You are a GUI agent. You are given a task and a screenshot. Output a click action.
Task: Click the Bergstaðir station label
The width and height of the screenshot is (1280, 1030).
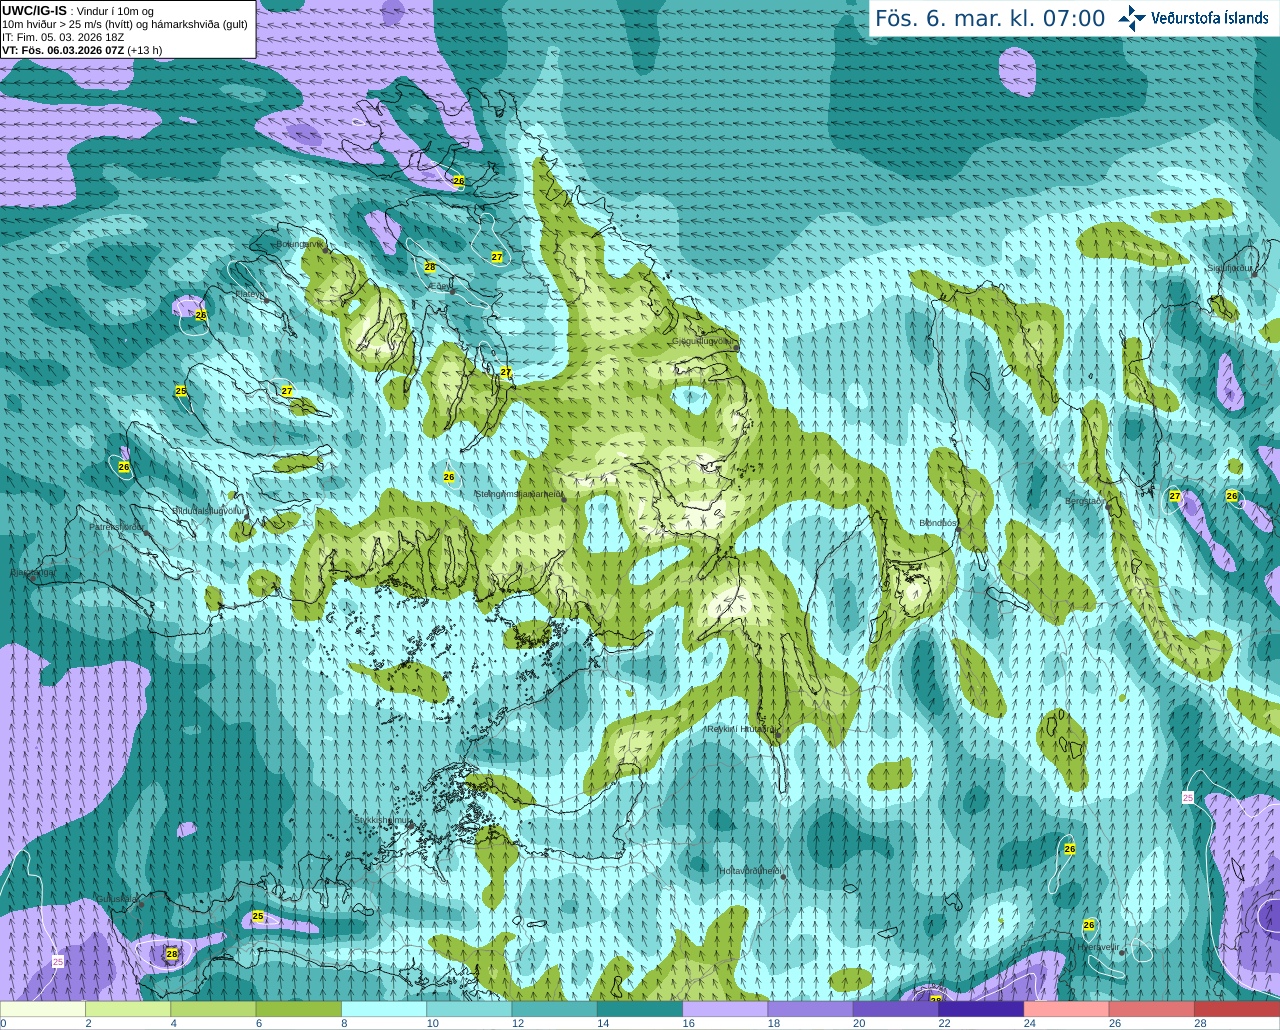(x=1084, y=501)
